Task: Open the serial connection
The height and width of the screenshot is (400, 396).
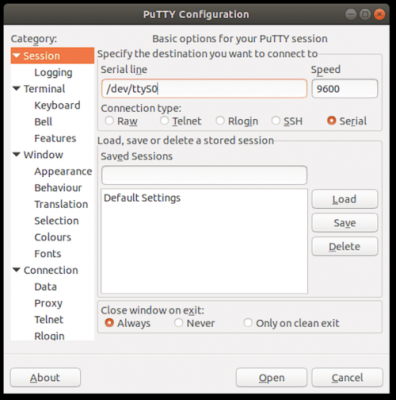Action: click(271, 377)
